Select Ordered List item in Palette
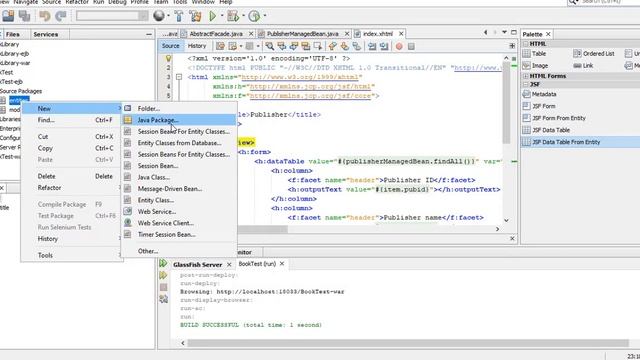 pos(594,53)
